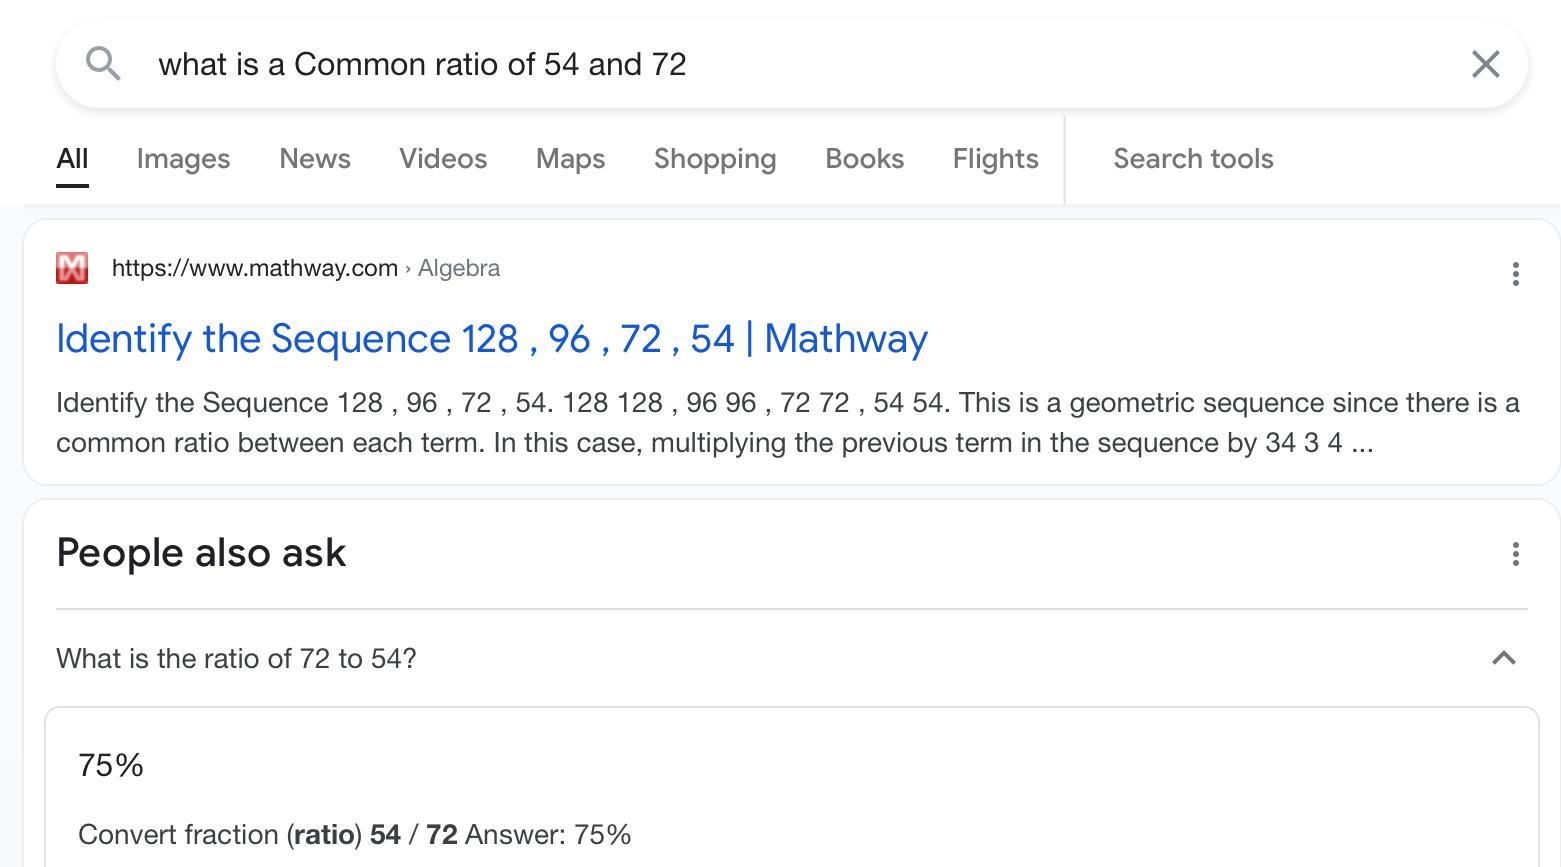Go to the Shopping tab
This screenshot has height=867, width=1561.
[x=715, y=159]
